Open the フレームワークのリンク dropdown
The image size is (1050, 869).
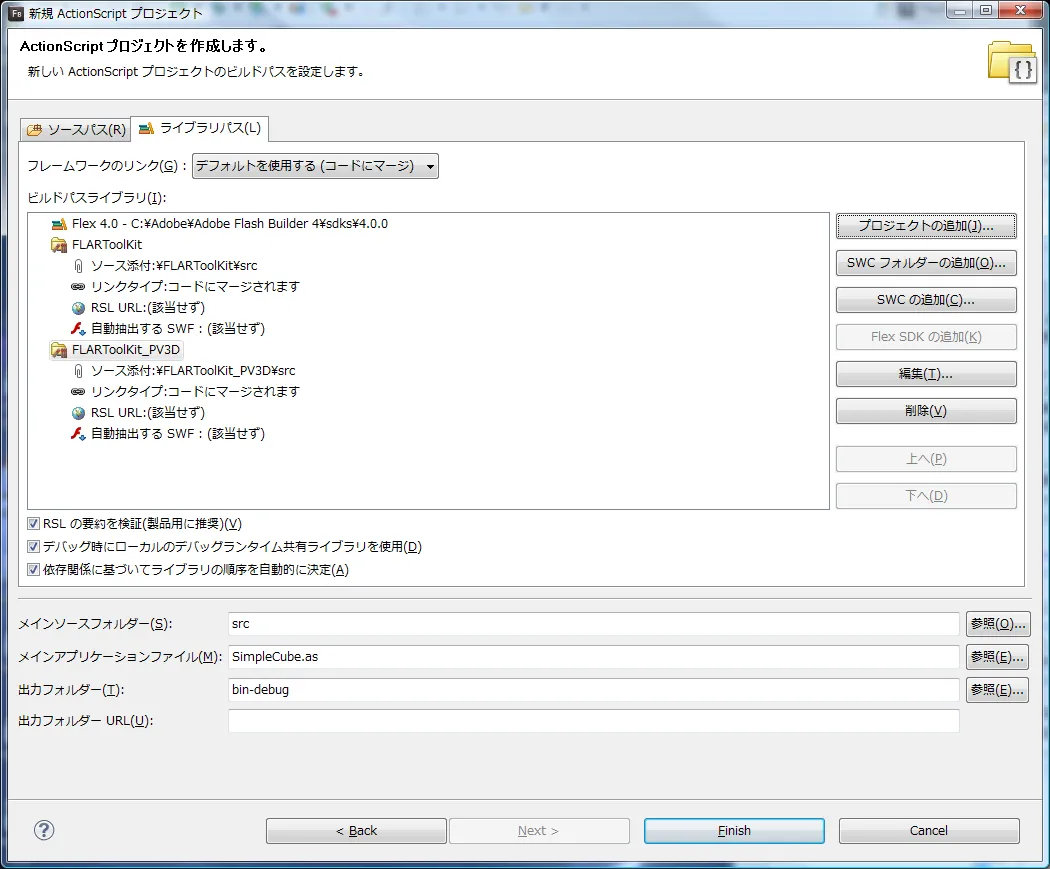(x=315, y=166)
